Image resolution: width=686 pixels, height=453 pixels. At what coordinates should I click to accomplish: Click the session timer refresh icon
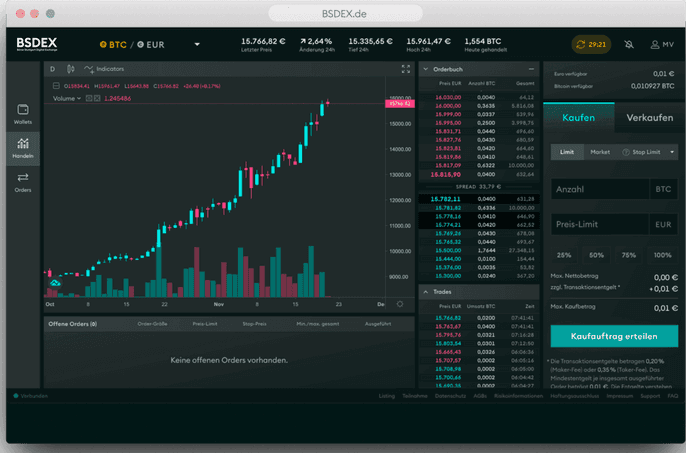pos(580,44)
